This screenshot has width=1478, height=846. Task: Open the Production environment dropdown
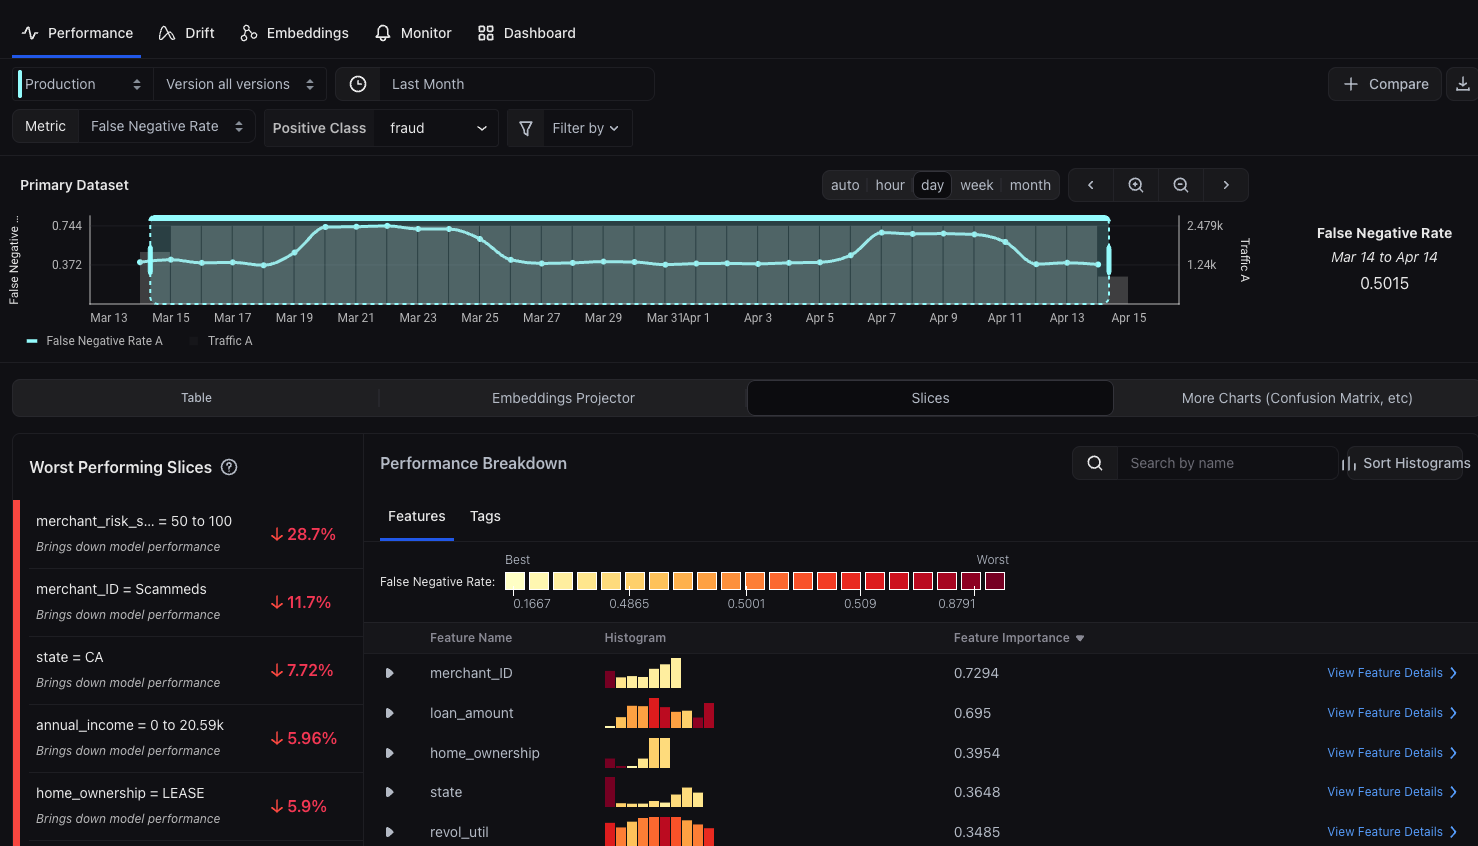(x=83, y=84)
